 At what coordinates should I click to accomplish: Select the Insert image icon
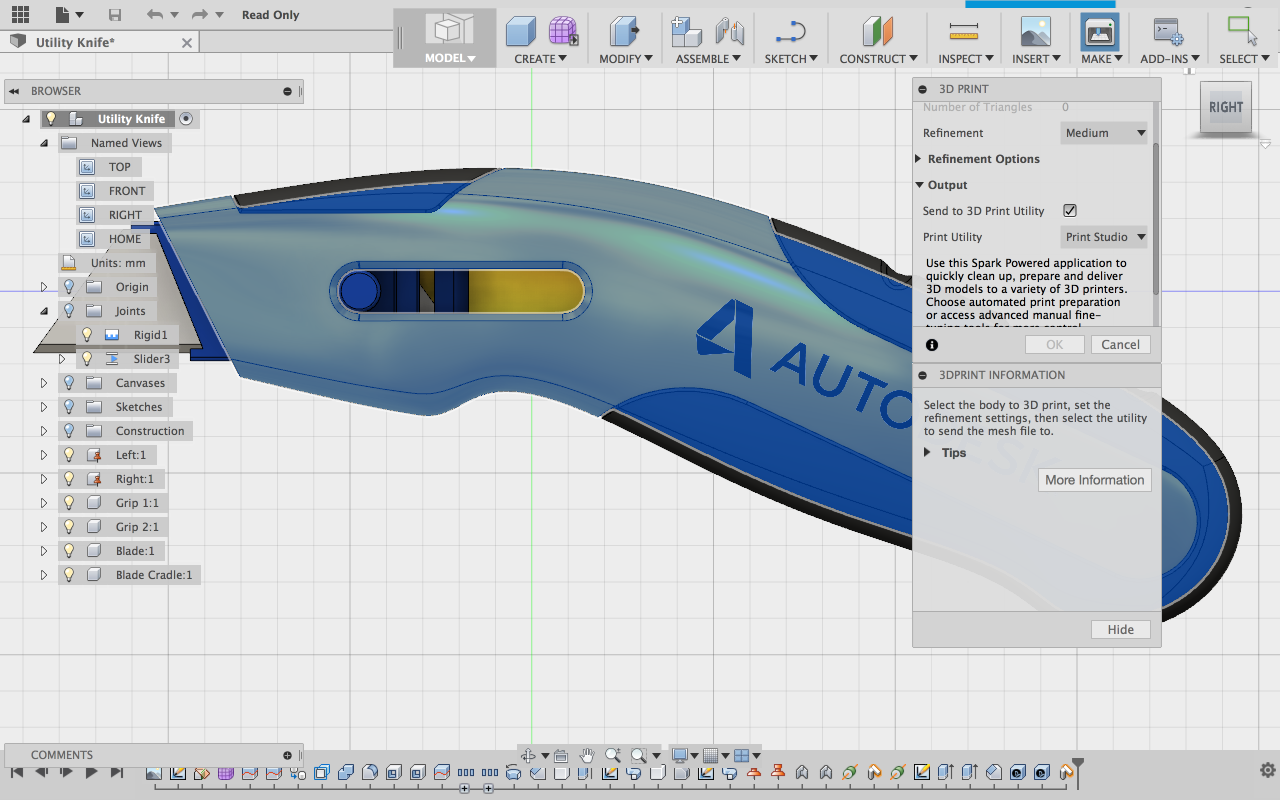1035,32
